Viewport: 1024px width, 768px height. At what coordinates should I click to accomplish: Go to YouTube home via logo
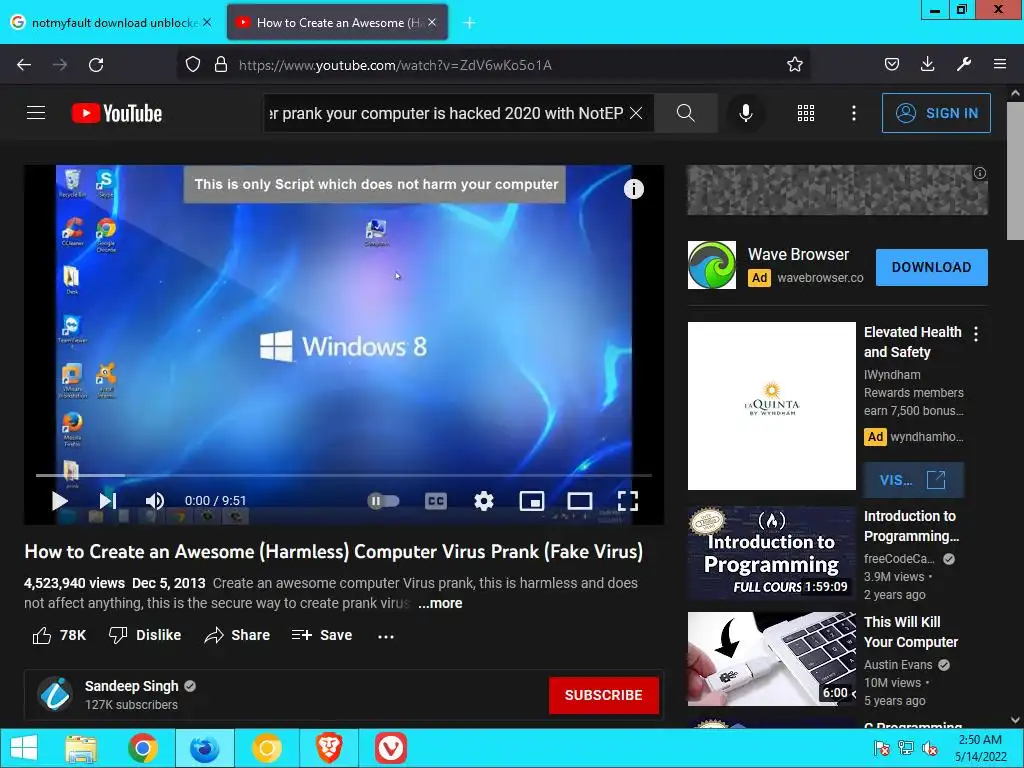point(117,113)
